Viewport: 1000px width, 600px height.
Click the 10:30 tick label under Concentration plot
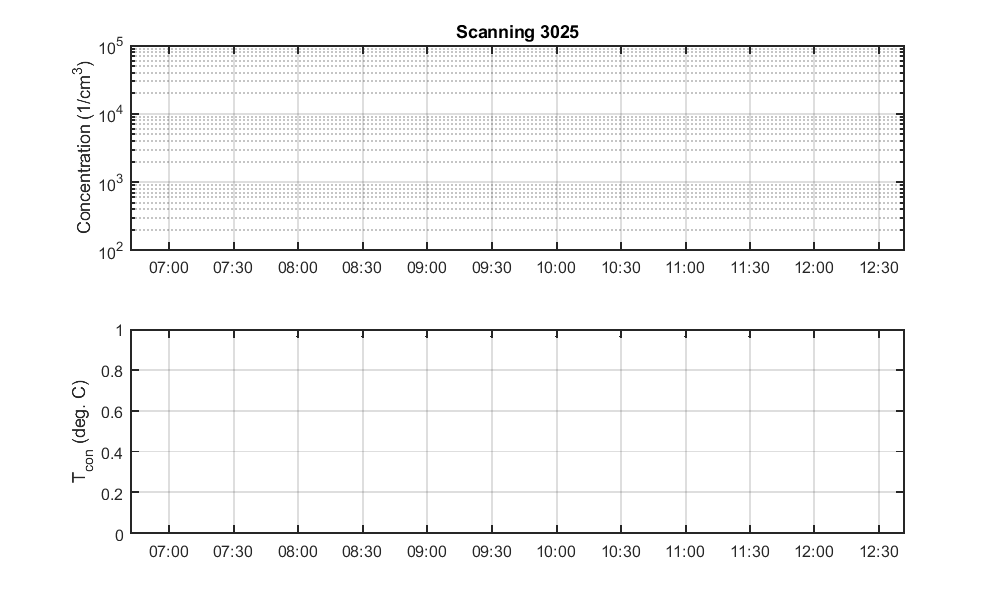pos(621,268)
